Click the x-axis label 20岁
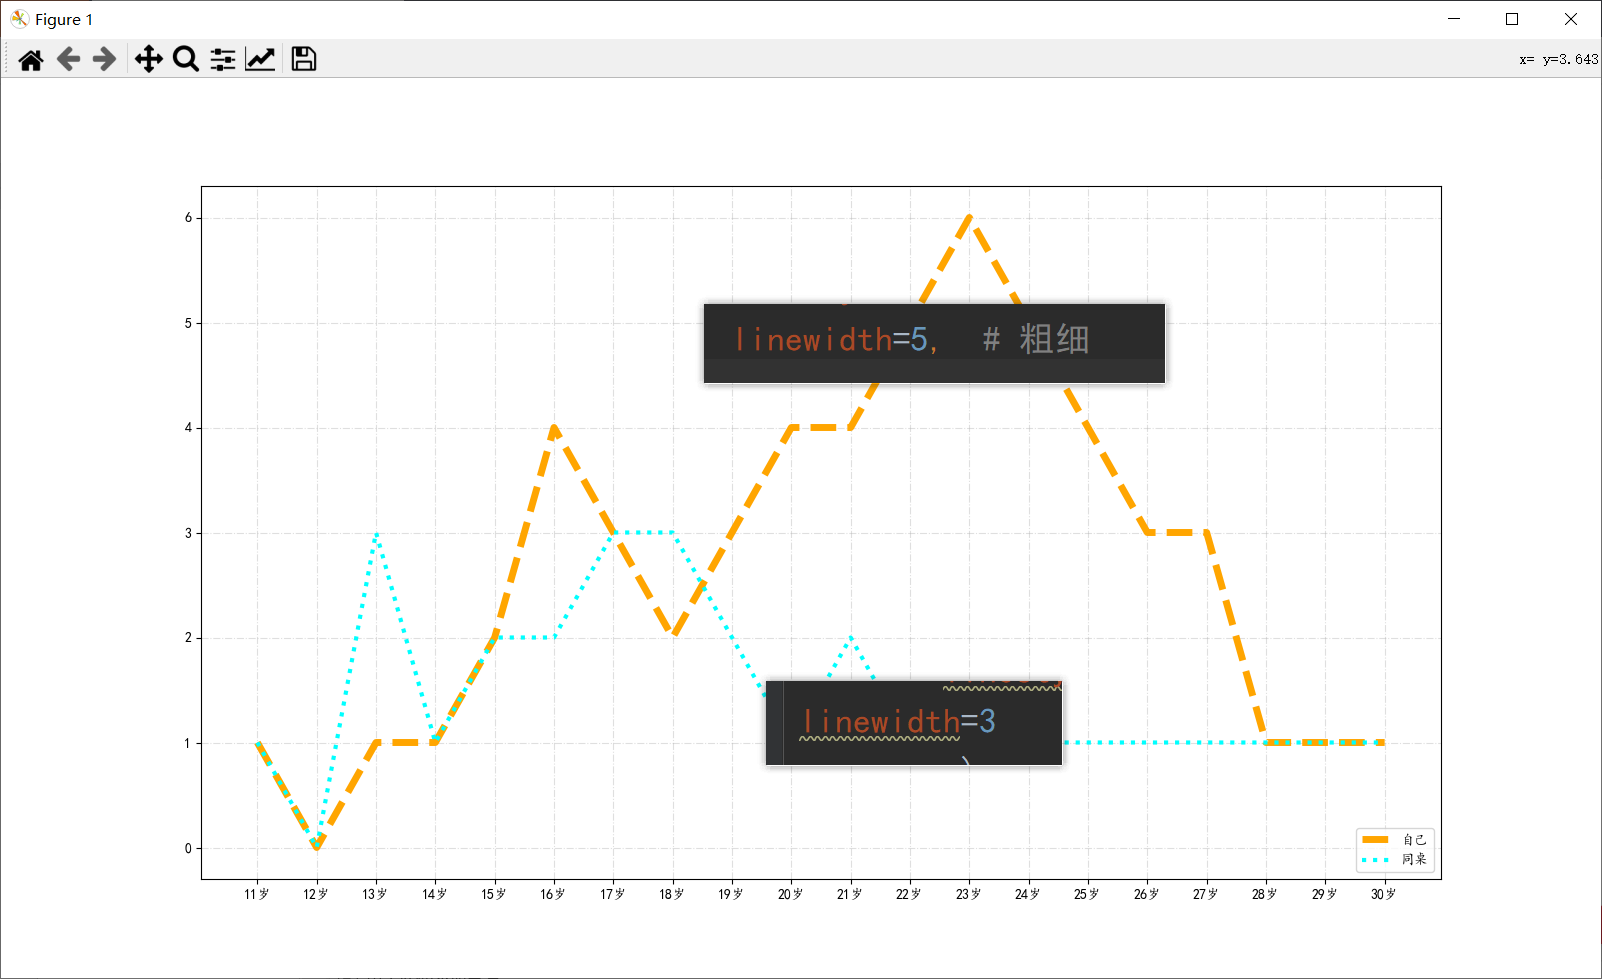This screenshot has width=1602, height=979. pos(790,894)
